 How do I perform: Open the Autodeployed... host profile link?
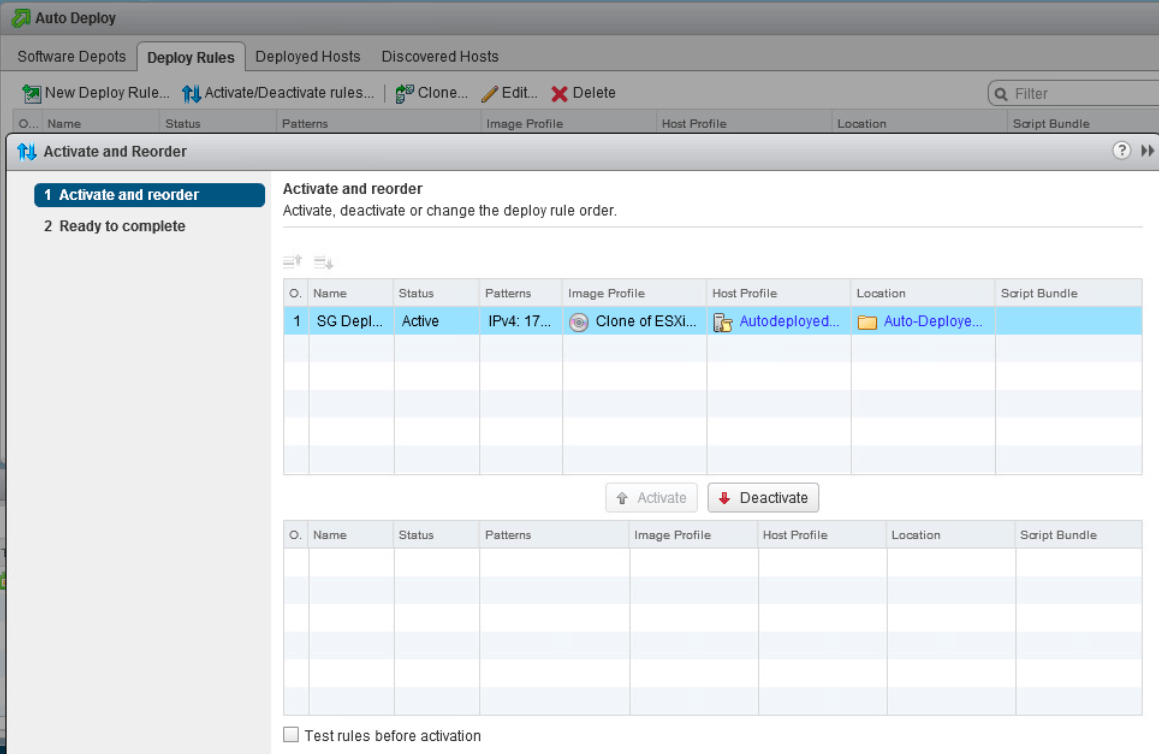[x=789, y=321]
